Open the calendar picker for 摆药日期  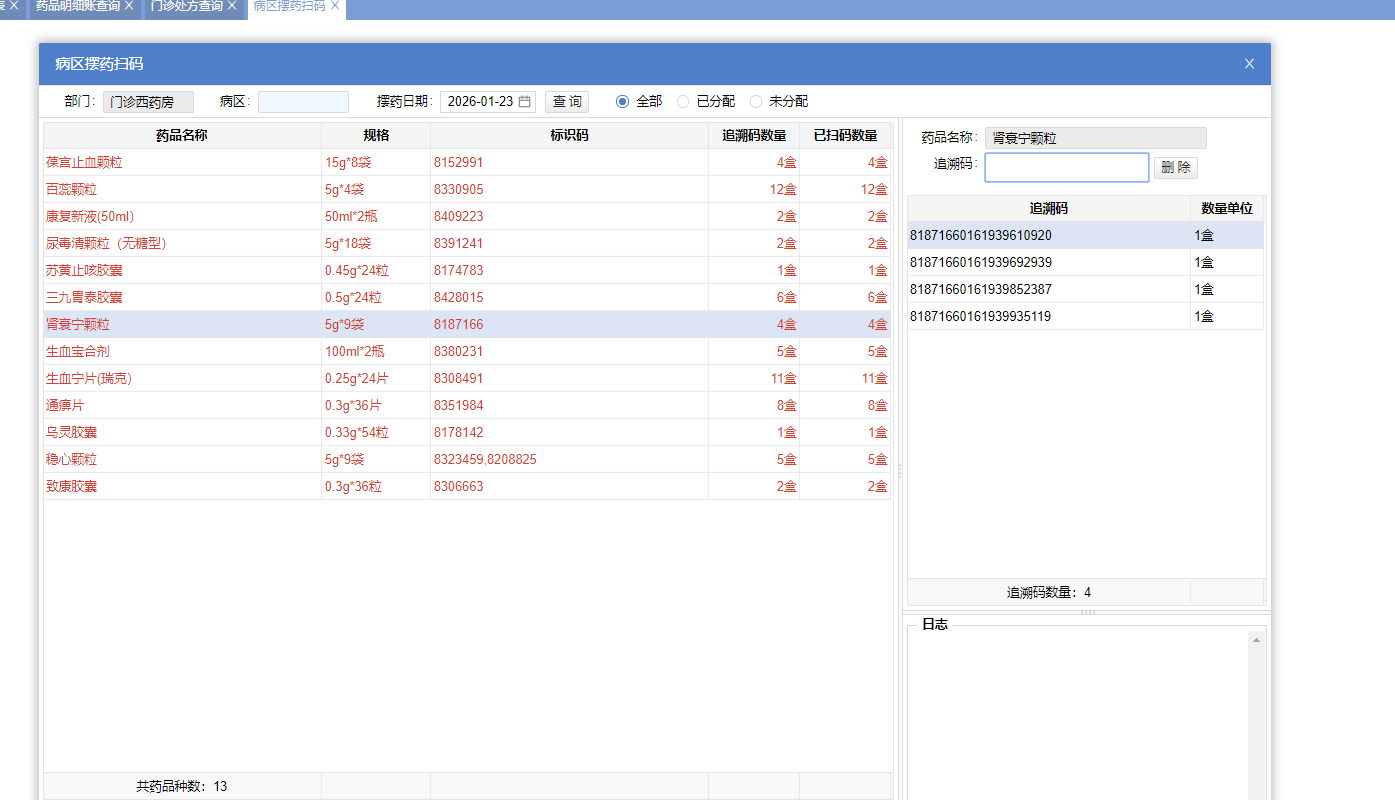point(524,102)
